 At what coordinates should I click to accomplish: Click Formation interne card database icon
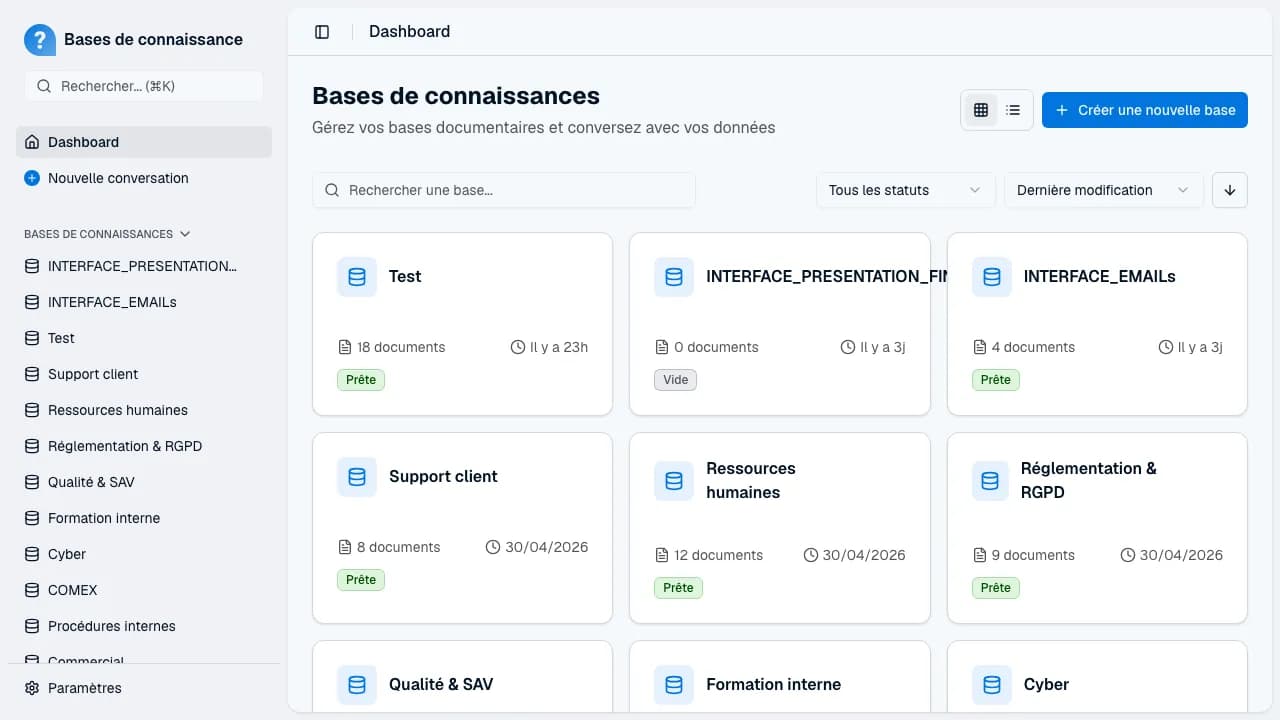tap(674, 685)
